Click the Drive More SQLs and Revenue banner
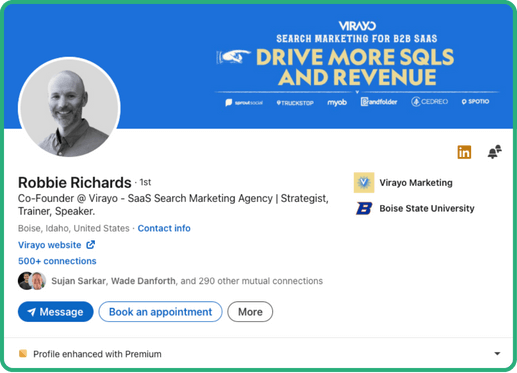The width and height of the screenshot is (517, 373). (355, 67)
